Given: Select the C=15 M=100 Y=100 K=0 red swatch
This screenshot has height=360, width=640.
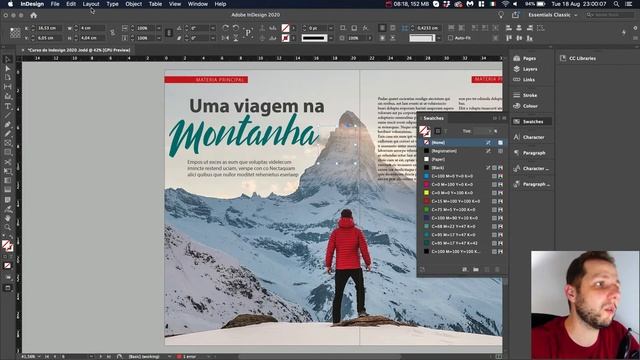Looking at the screenshot, I should tap(463, 201).
